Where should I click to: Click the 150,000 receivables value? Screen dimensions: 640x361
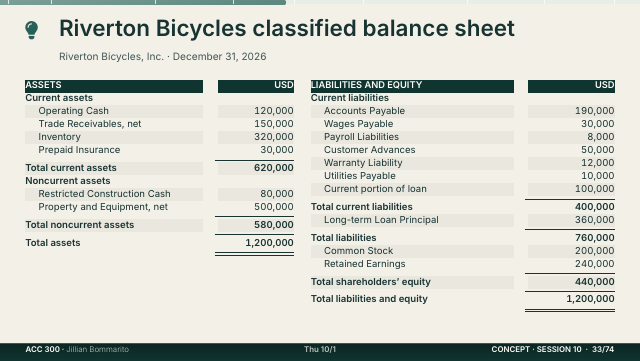coord(274,124)
